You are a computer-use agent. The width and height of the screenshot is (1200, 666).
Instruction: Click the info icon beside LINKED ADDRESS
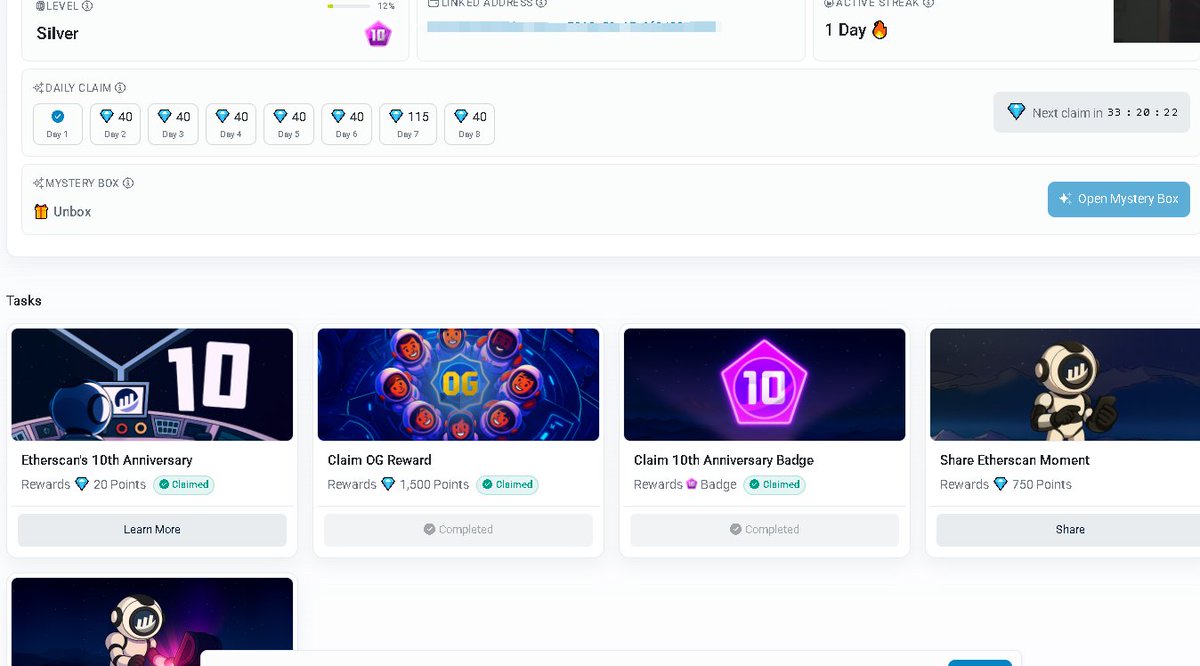(541, 4)
